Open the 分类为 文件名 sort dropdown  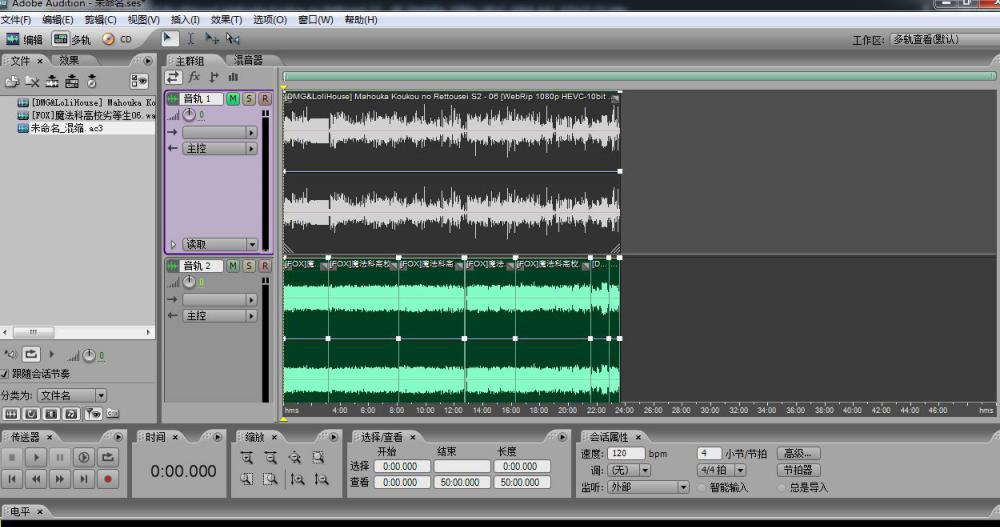click(71, 396)
